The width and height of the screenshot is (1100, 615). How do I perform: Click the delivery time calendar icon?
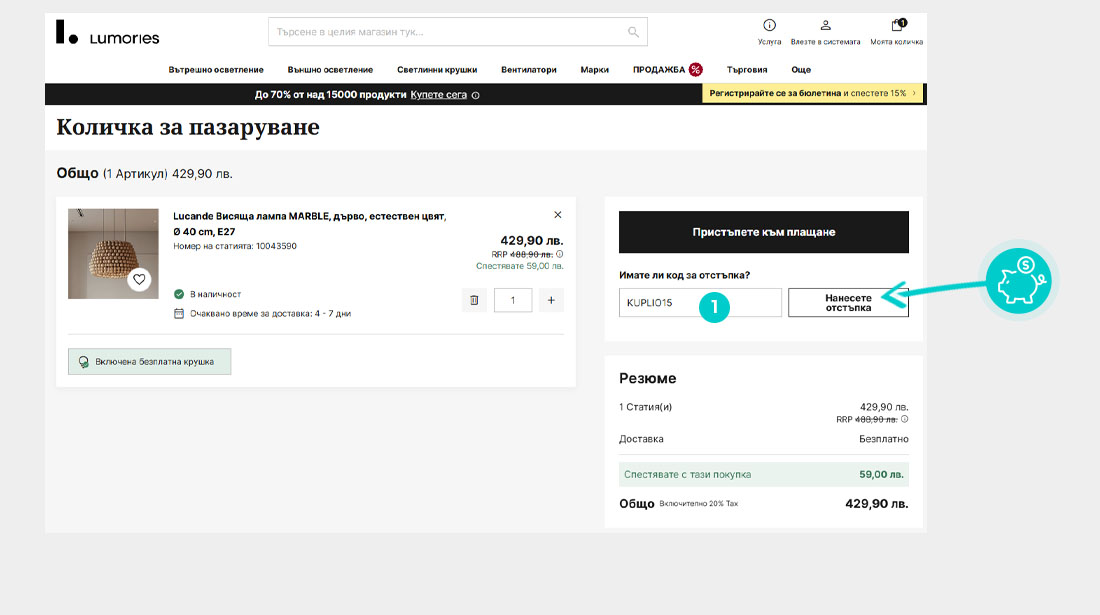(179, 313)
